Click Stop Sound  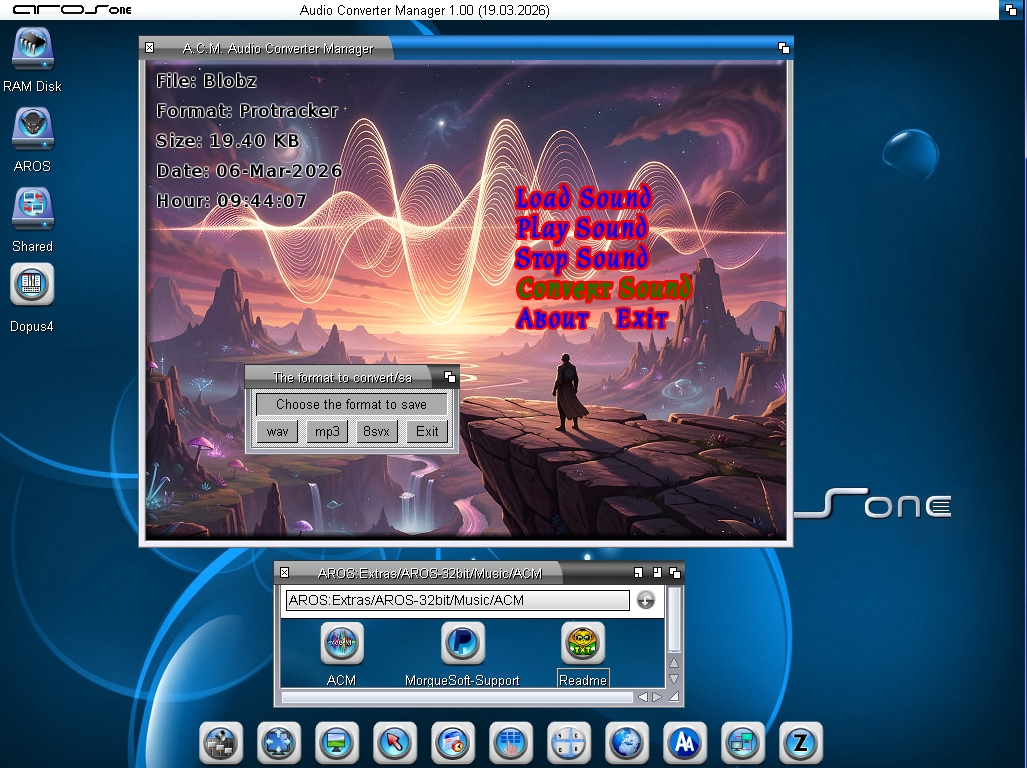[582, 258]
